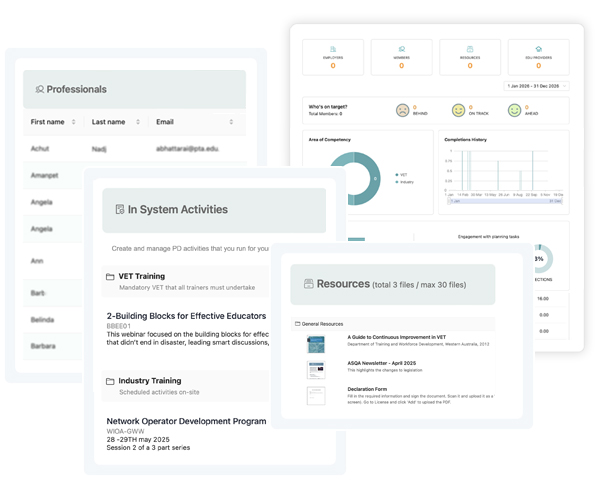Open ASQA Newsletter - April 2025 resource
Viewport: 600px width, 484px height.
tap(382, 363)
